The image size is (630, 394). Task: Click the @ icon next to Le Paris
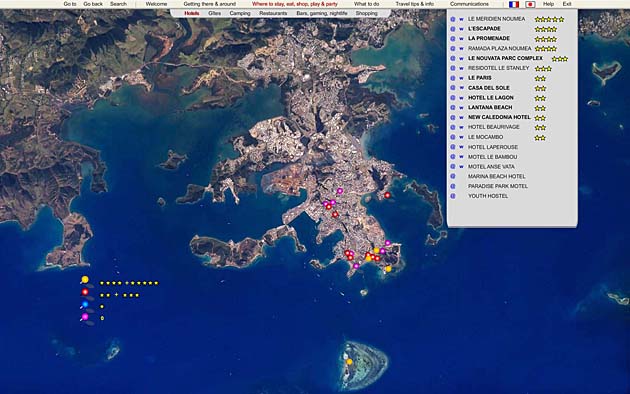coord(453,78)
